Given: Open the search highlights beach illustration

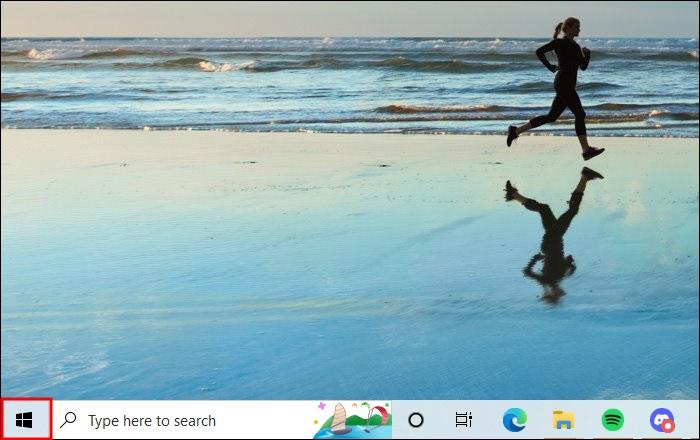Looking at the screenshot, I should pyautogui.click(x=352, y=420).
